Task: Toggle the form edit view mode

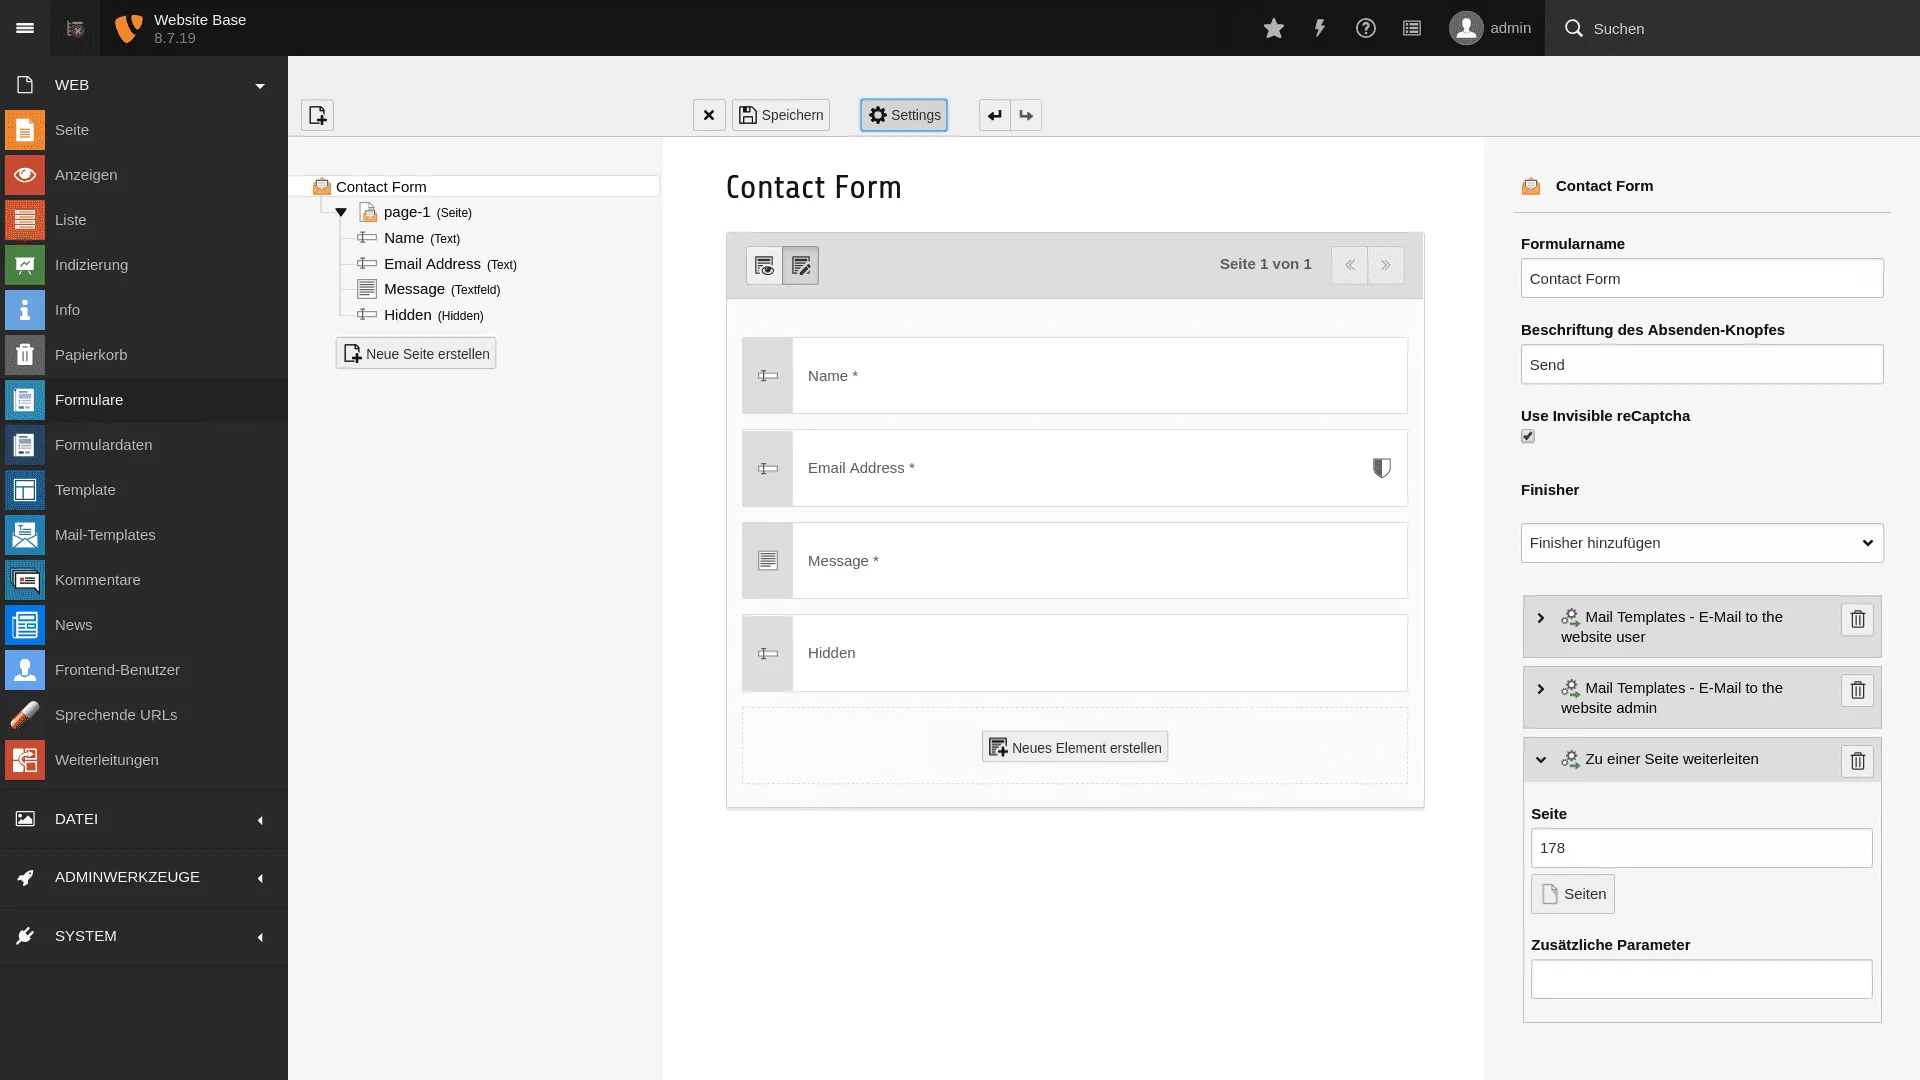Action: 800,265
